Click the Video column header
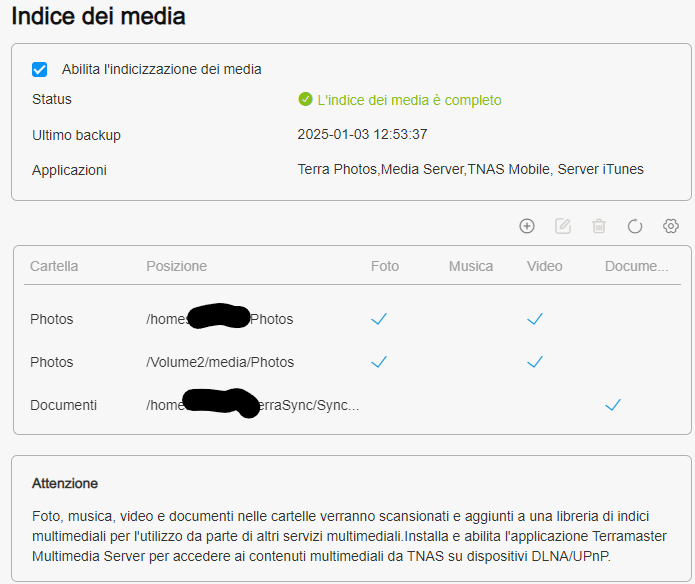The width and height of the screenshot is (695, 584). [x=544, y=266]
